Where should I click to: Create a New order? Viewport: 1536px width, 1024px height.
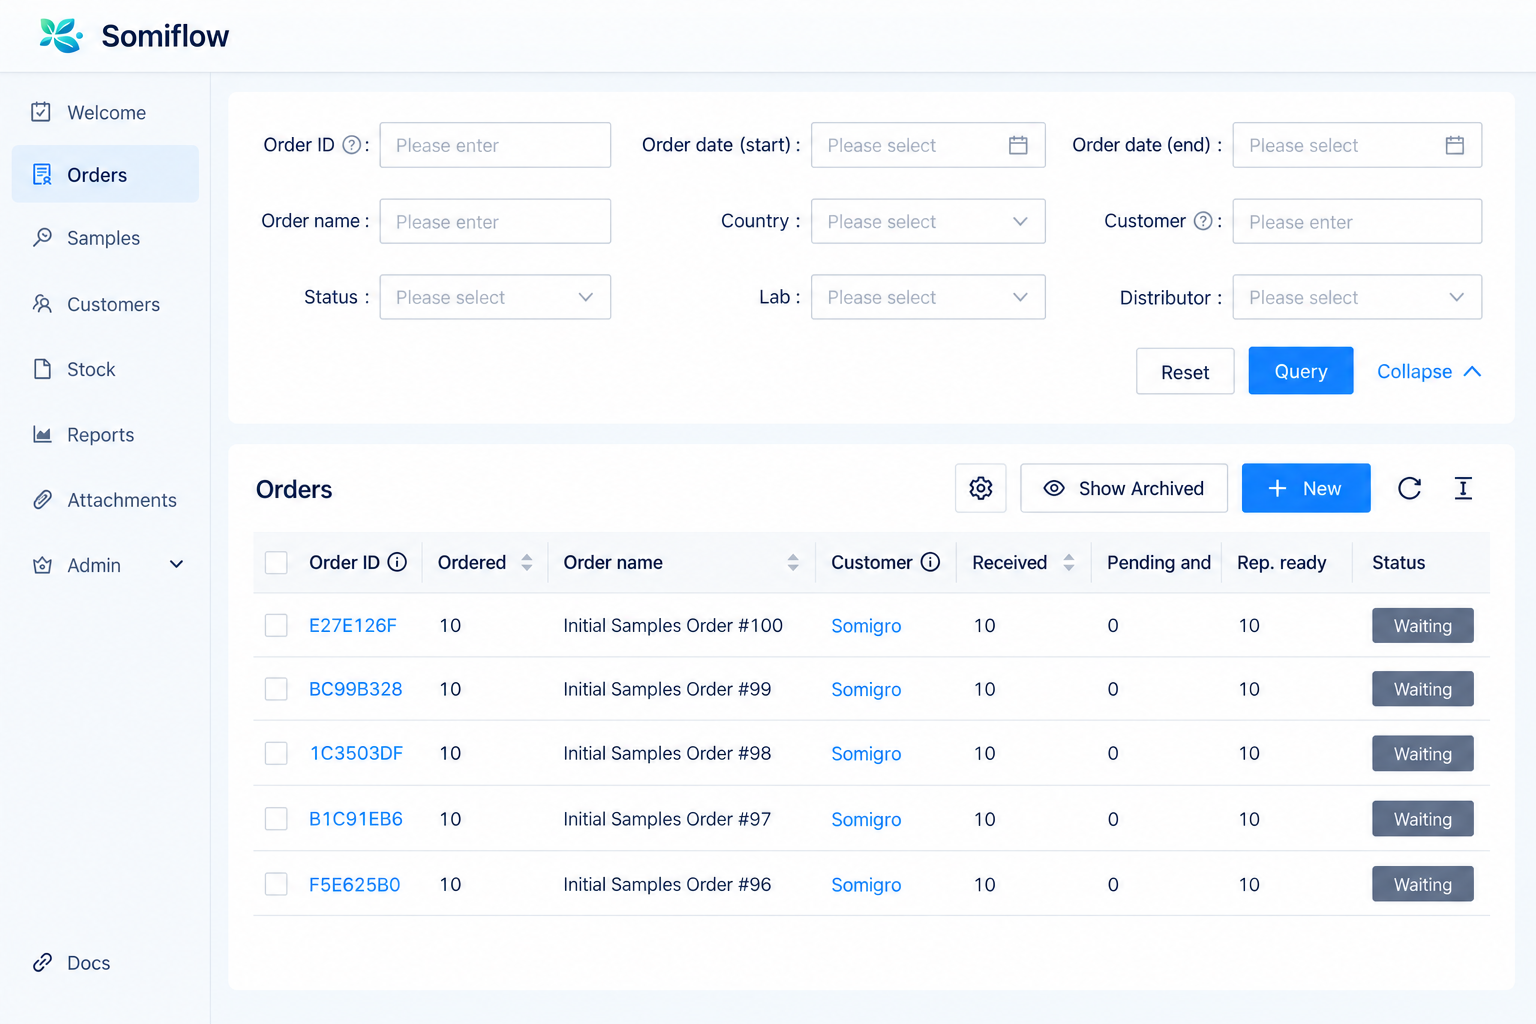[x=1306, y=488]
